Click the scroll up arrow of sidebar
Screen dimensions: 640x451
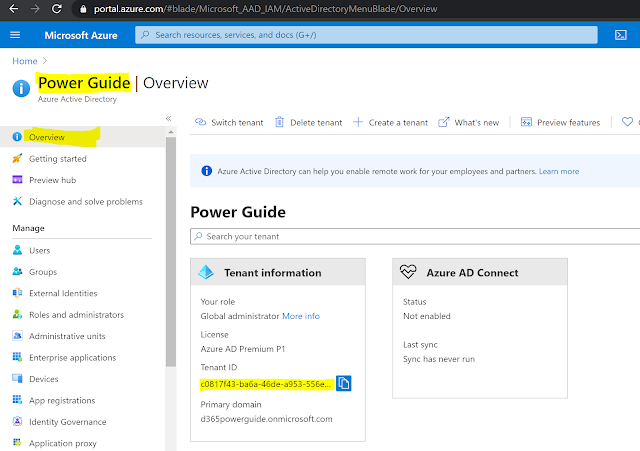point(171,132)
